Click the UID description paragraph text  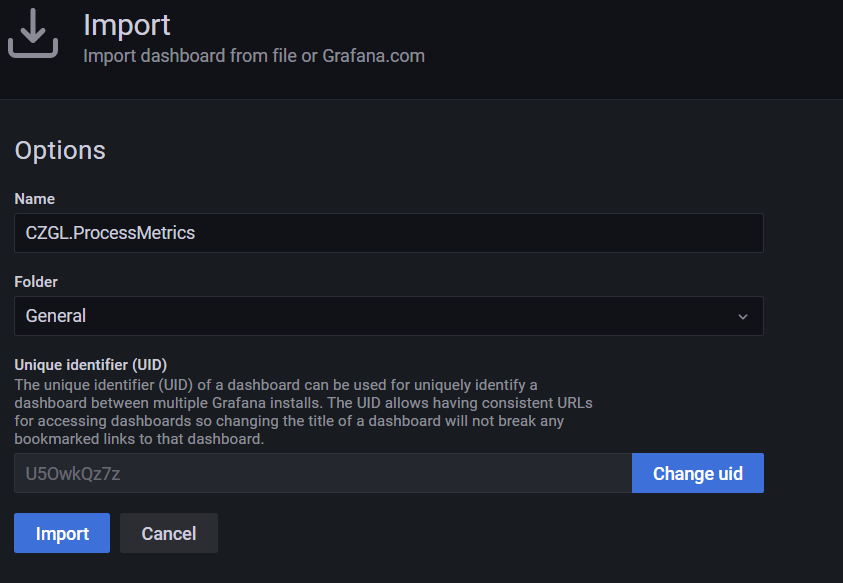[x=303, y=412]
